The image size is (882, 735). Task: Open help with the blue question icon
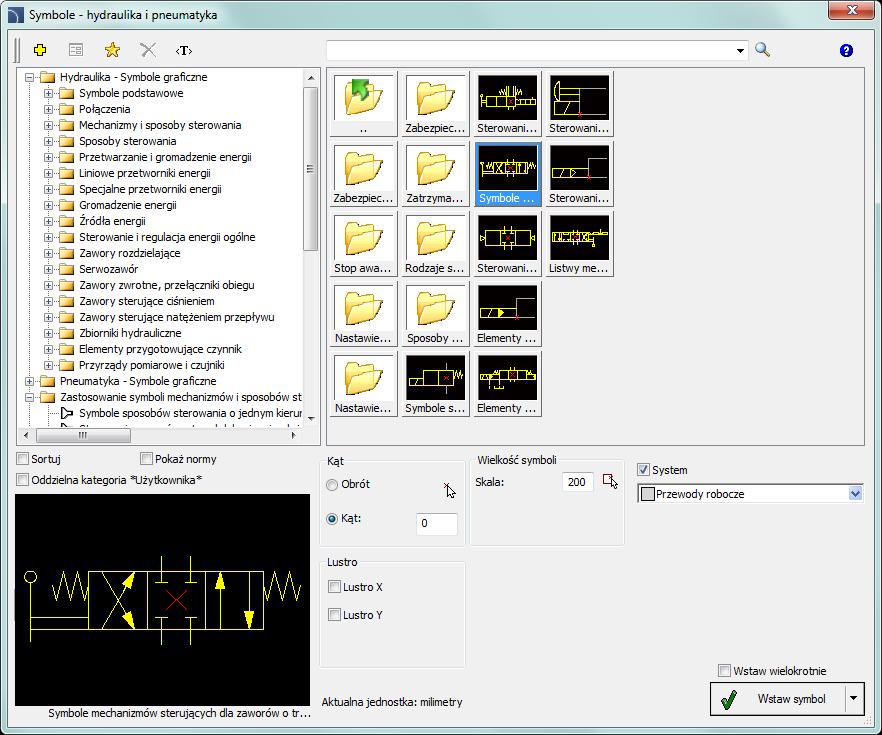(846, 51)
